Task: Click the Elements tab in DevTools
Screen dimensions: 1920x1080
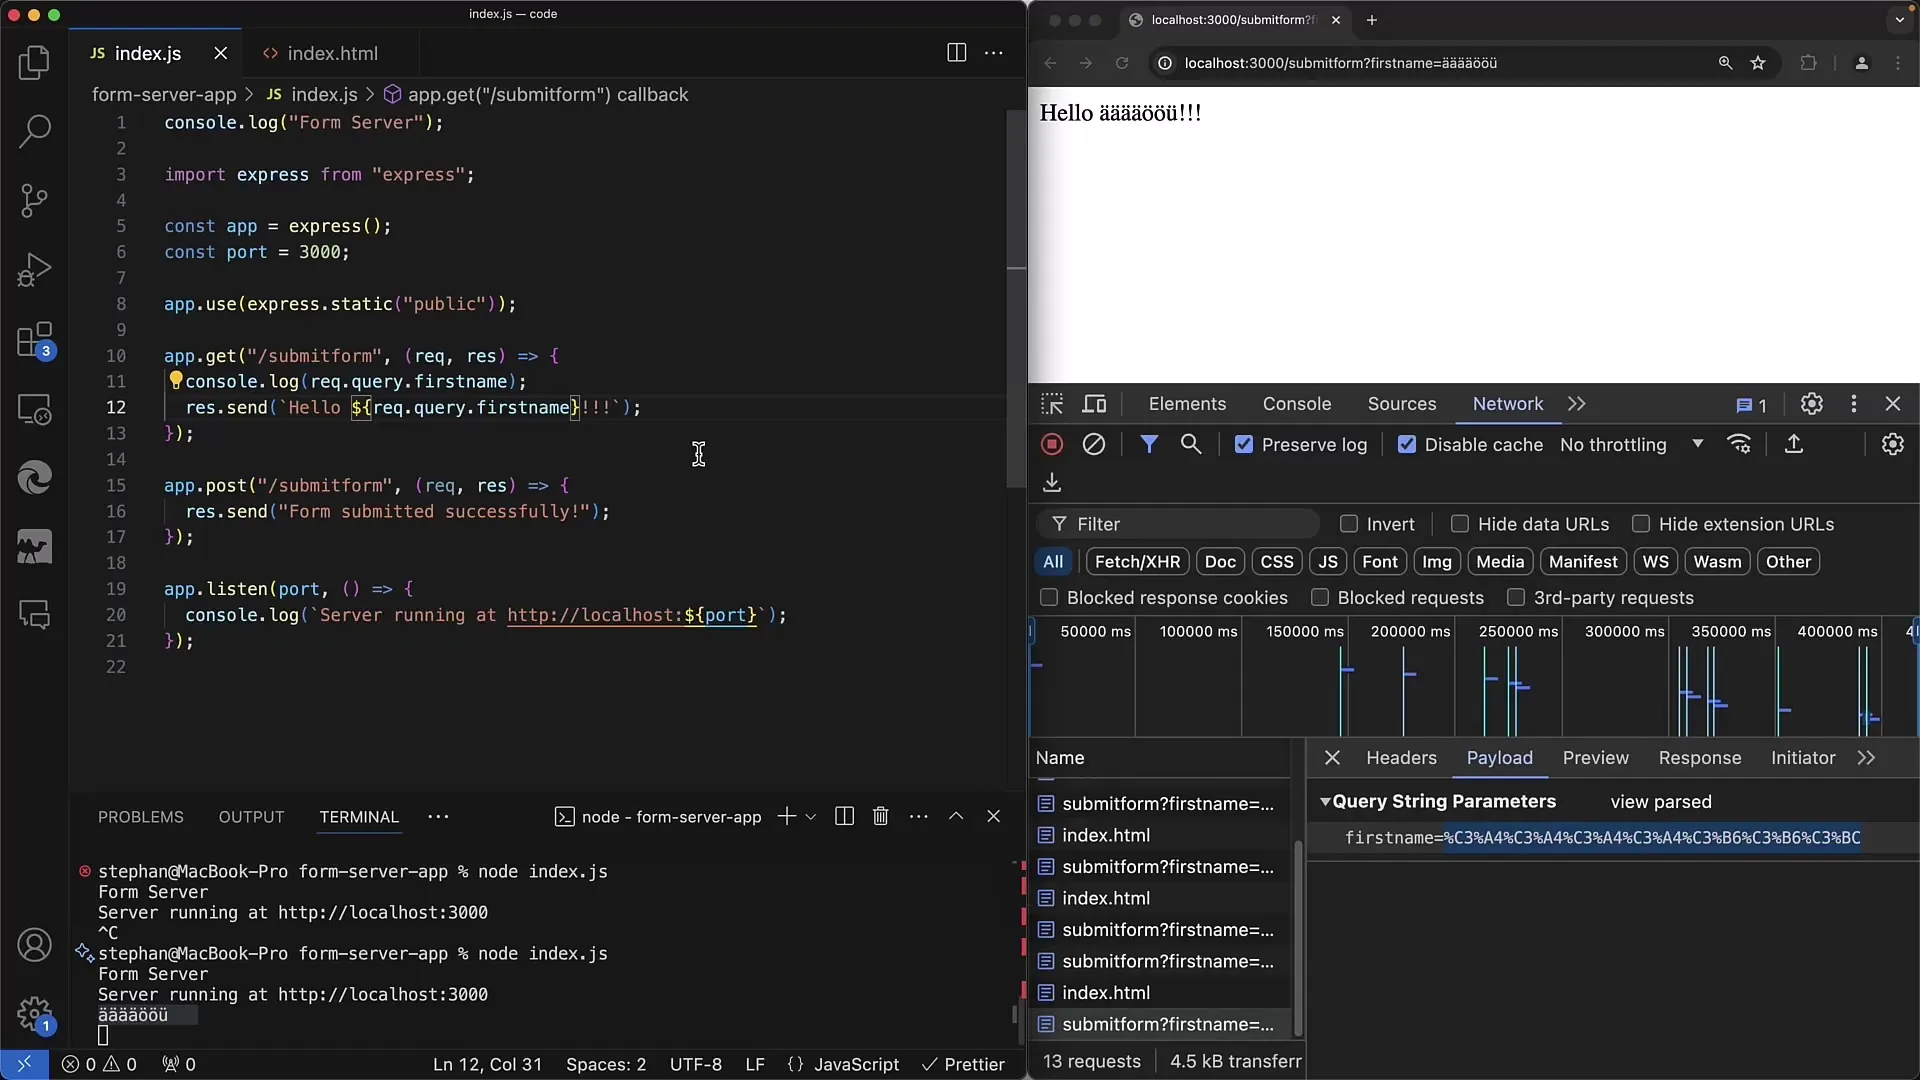Action: pos(1185,404)
